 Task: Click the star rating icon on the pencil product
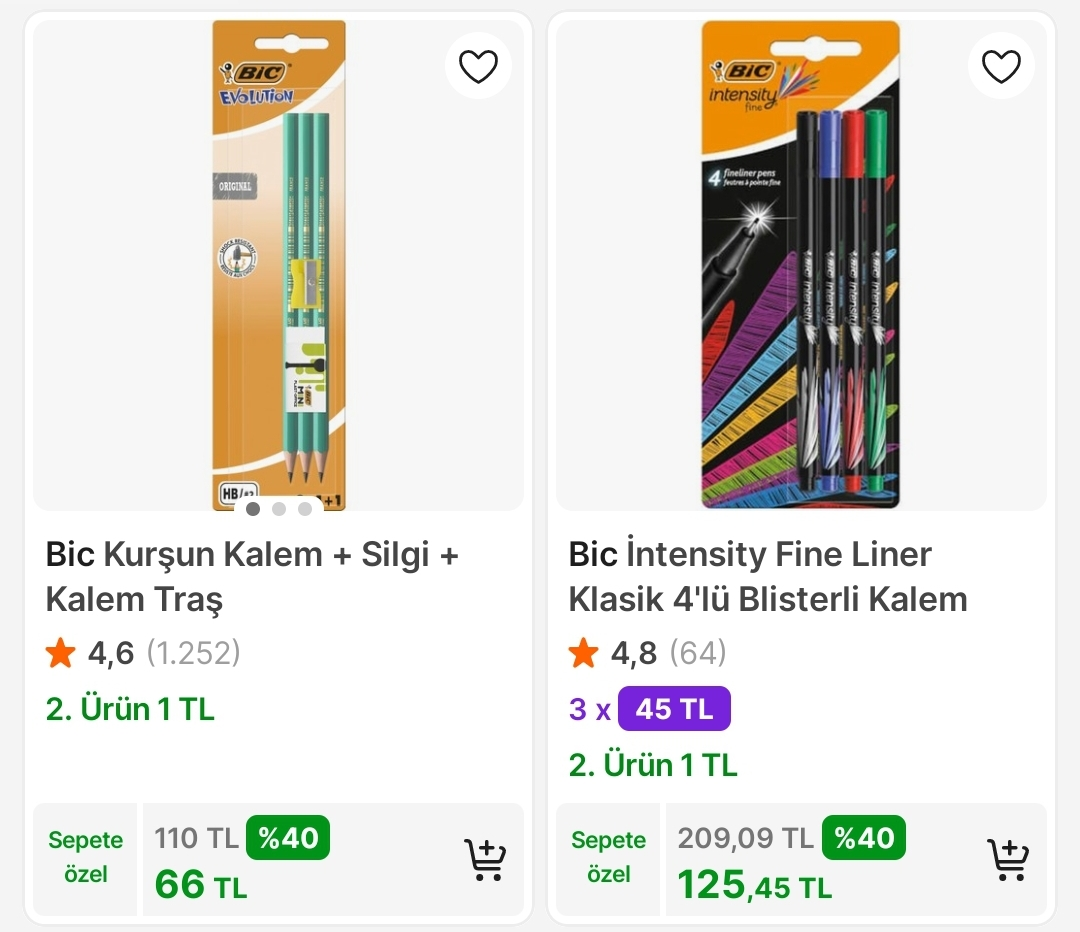click(x=60, y=652)
